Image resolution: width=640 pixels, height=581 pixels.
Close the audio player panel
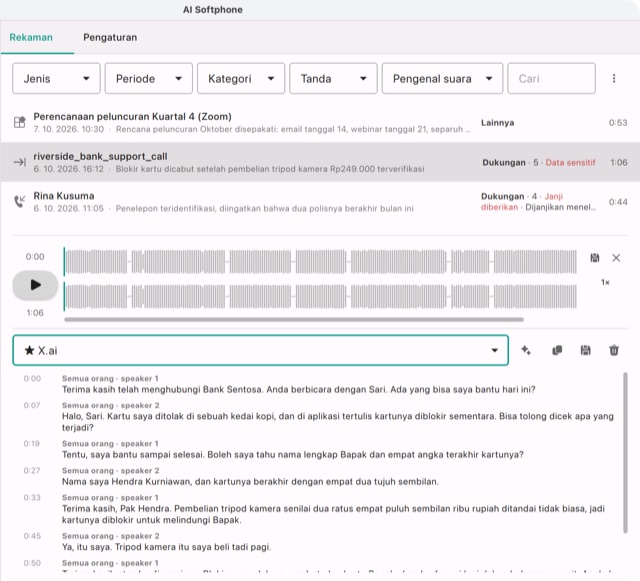(x=616, y=258)
